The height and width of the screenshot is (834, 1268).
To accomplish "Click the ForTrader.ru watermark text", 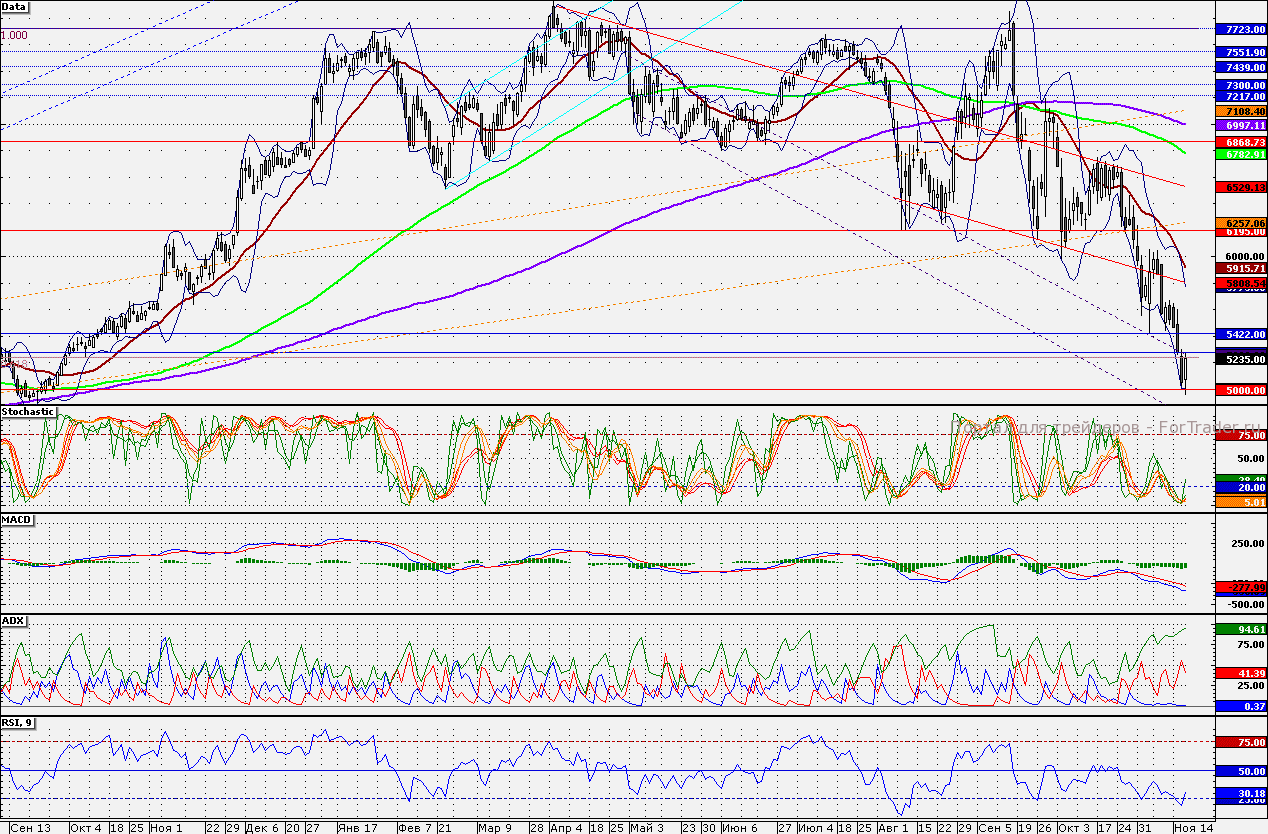I will (1048, 428).
